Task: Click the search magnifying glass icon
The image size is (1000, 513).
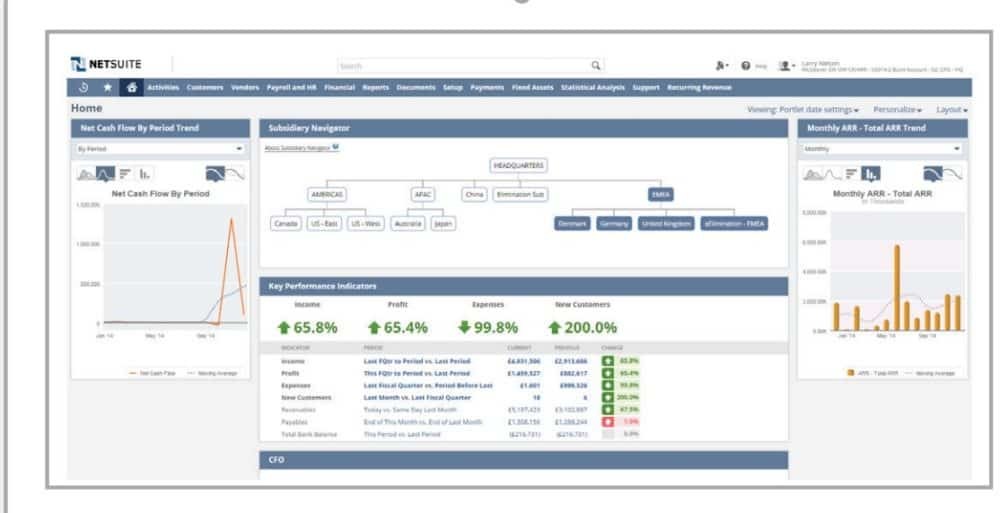Action: [596, 66]
